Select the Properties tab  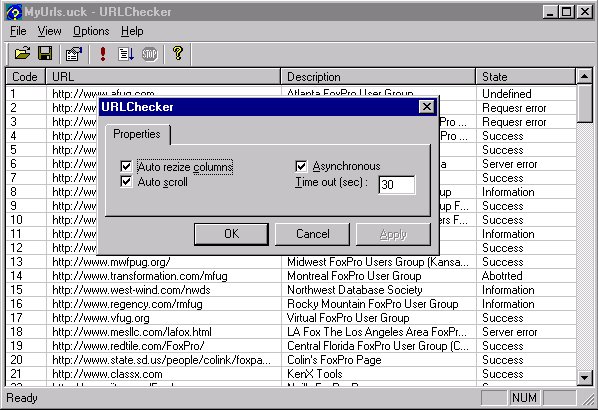point(137,134)
